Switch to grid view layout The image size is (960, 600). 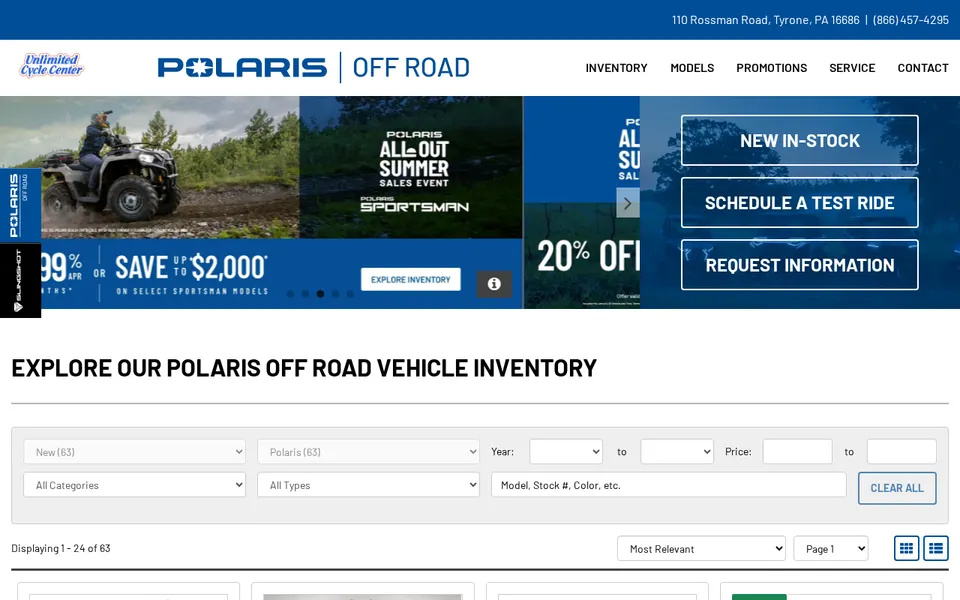906,548
